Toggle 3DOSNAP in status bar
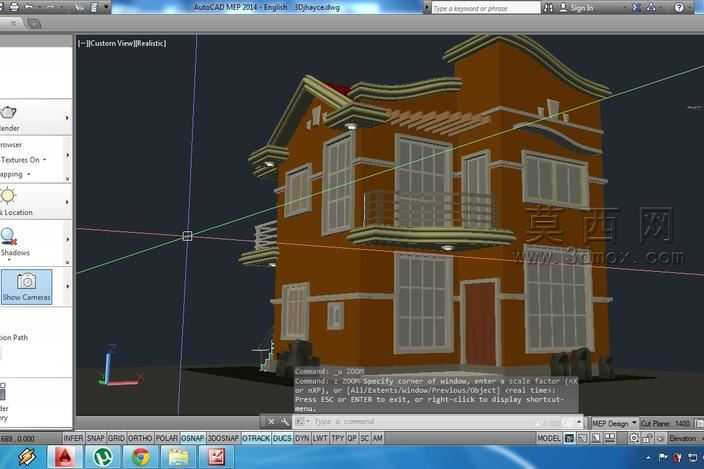This screenshot has width=704, height=469. 223,438
